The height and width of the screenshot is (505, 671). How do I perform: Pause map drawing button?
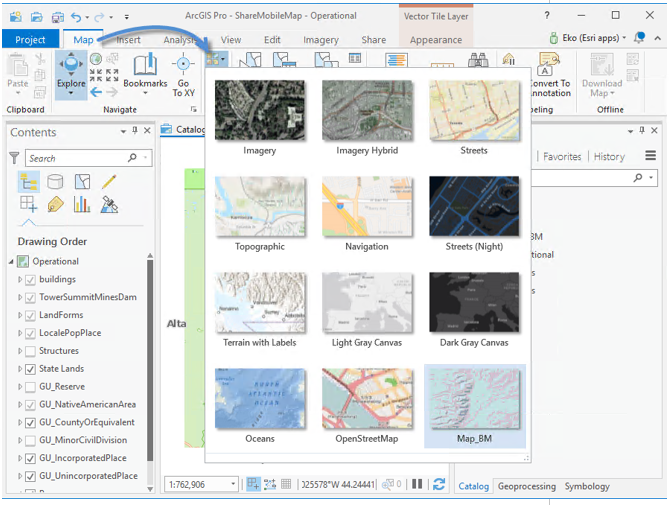(417, 484)
